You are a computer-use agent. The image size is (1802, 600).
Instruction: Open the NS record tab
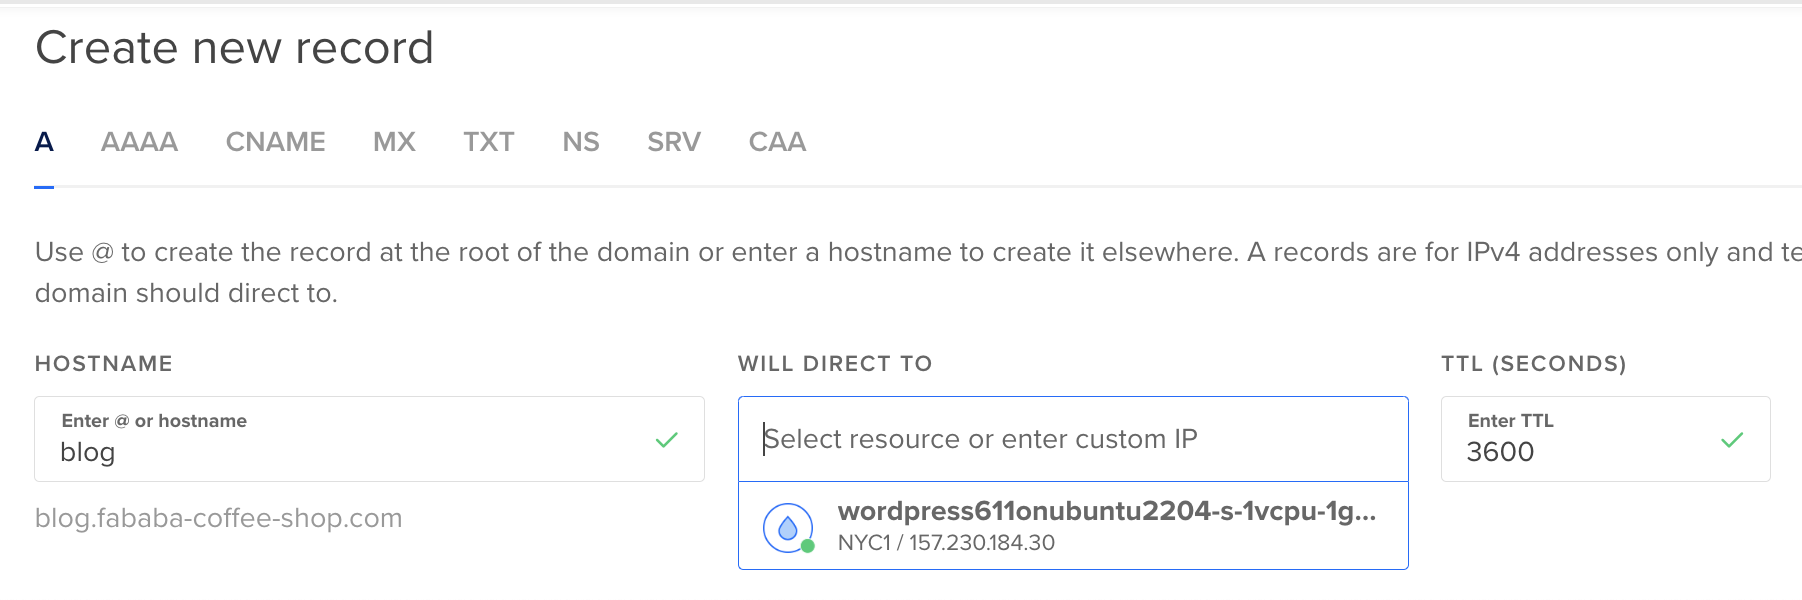(580, 142)
